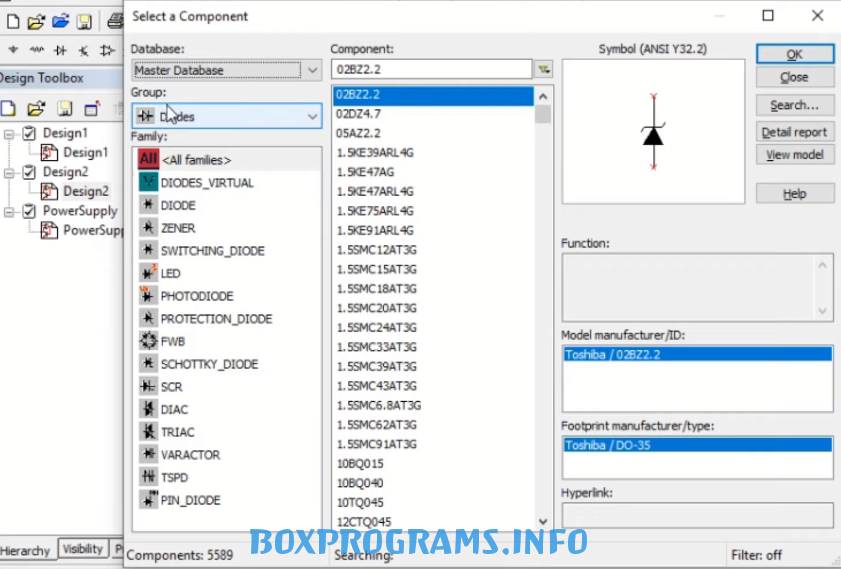This screenshot has width=841, height=569.
Task: Toggle the Design1 checkbox in the toolbox
Action: [29, 133]
